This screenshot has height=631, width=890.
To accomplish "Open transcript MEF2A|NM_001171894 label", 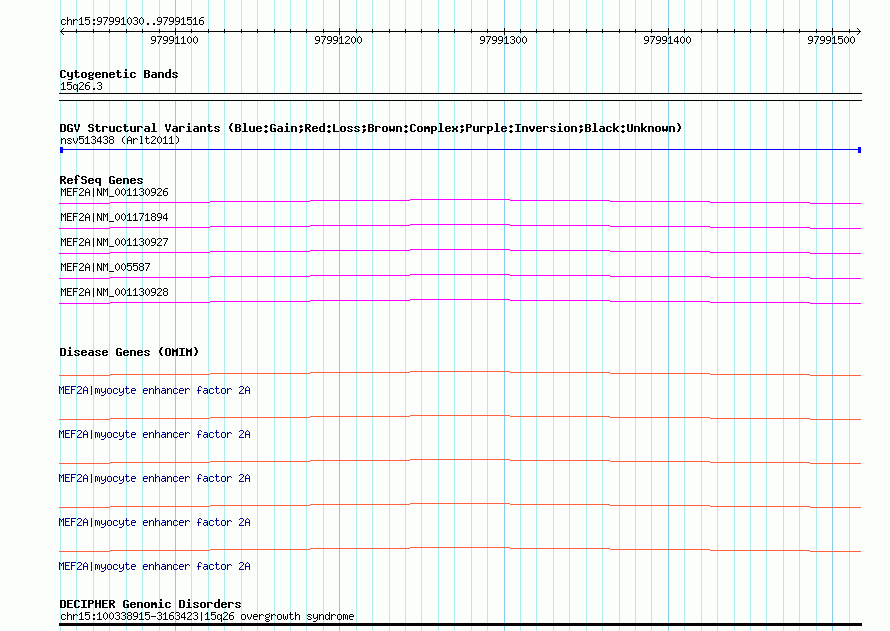I will 114,217.
